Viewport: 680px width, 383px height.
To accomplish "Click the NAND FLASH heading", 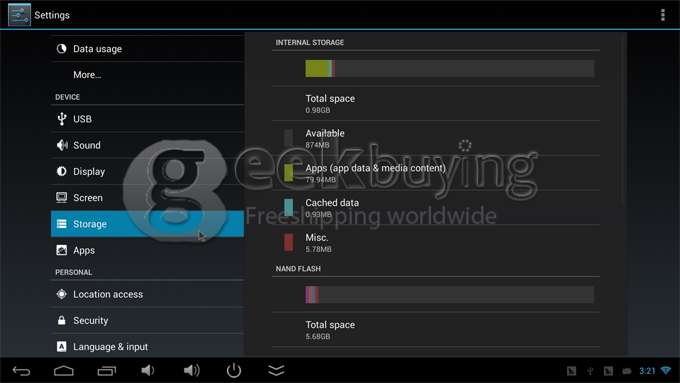I will pyautogui.click(x=298, y=269).
